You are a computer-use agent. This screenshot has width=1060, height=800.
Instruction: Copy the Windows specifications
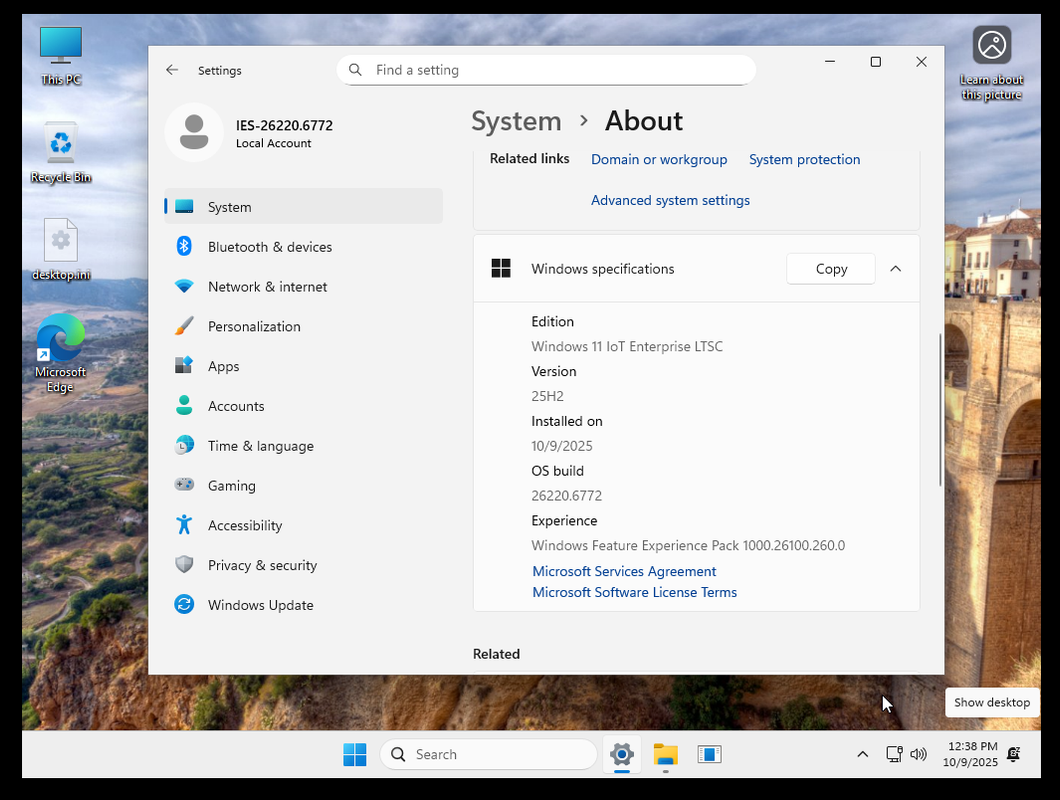click(x=831, y=268)
